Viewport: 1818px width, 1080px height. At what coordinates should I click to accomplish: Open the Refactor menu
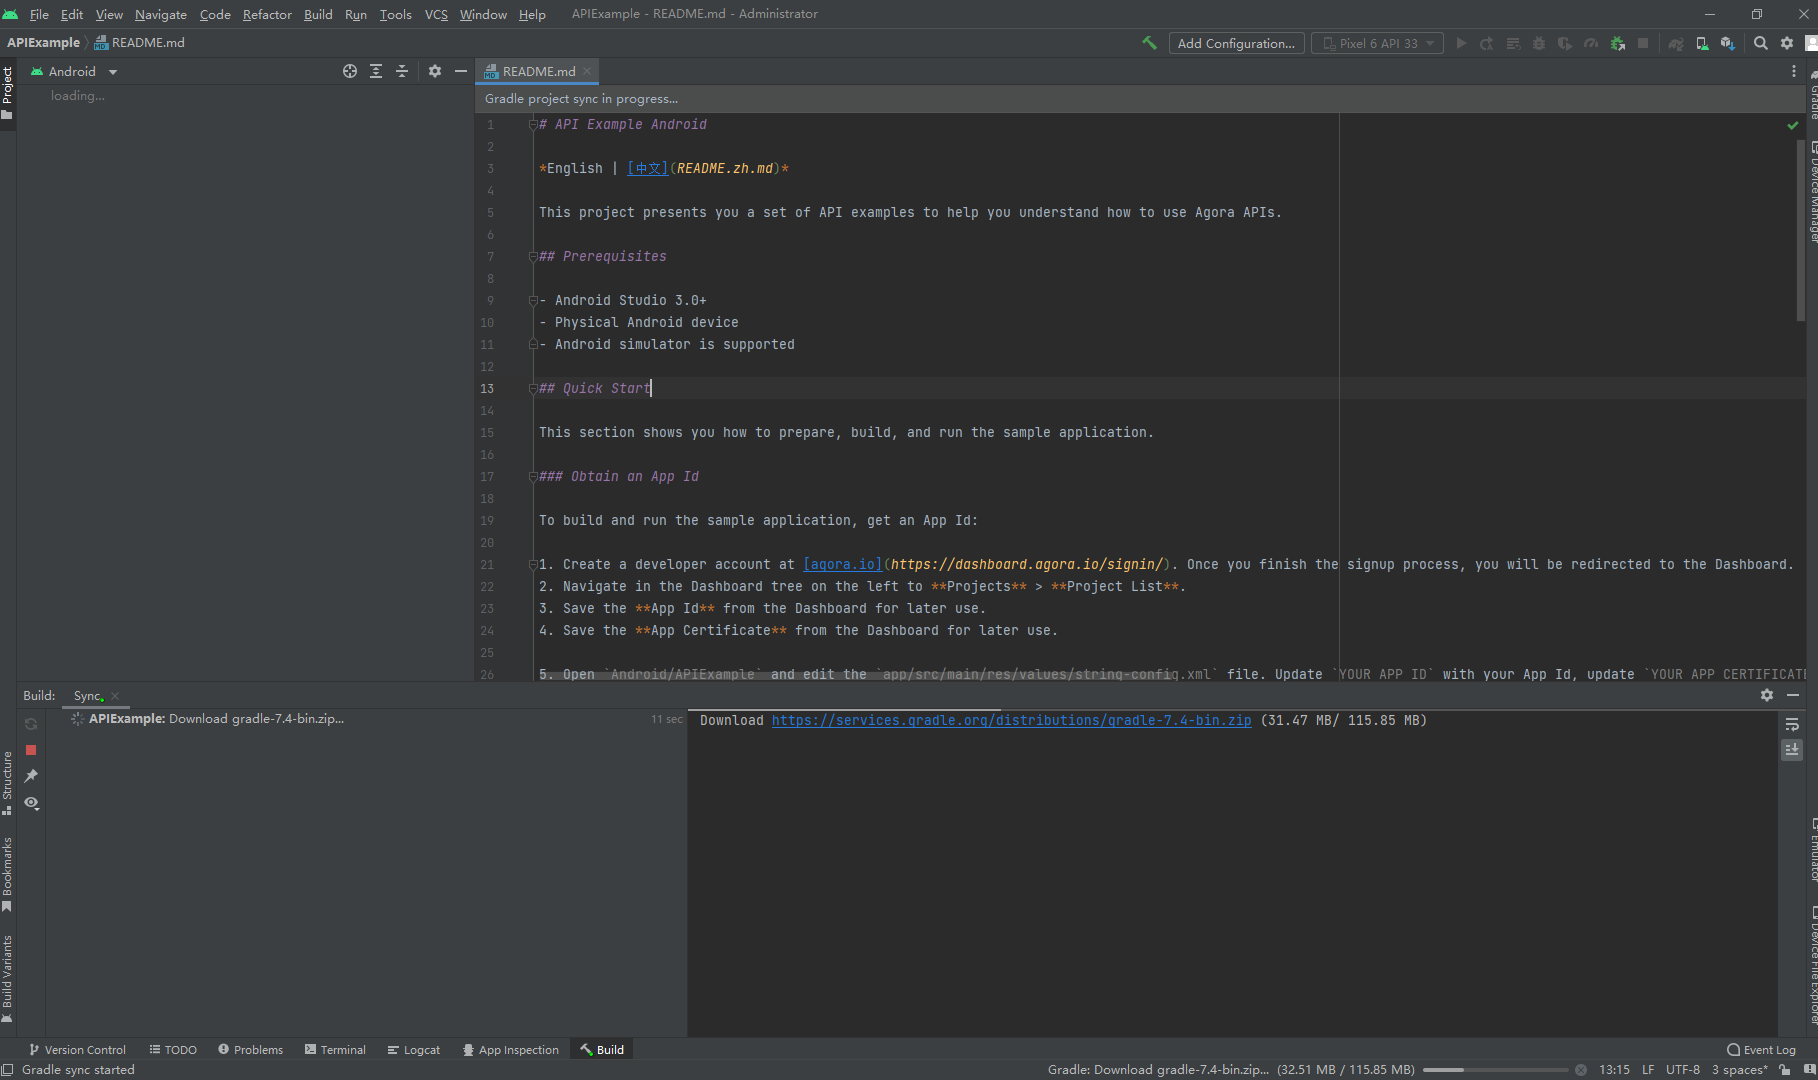click(x=267, y=14)
